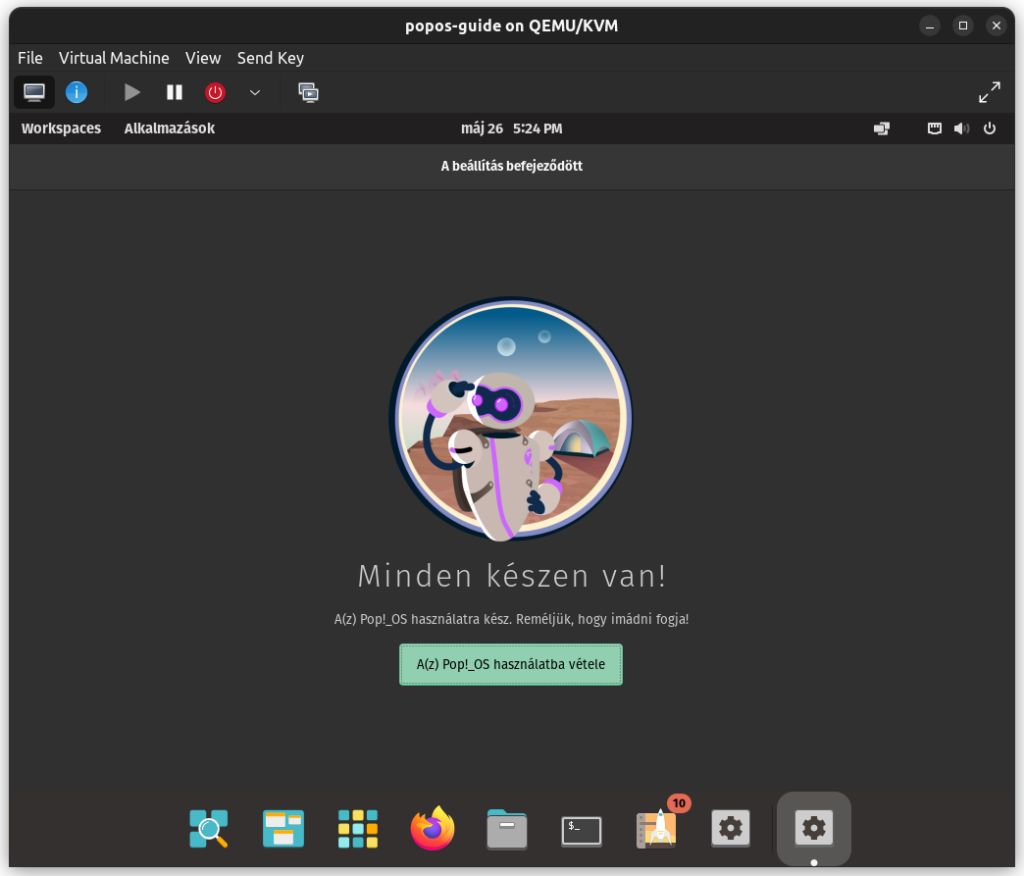
Task: Open the File menu
Action: point(30,58)
